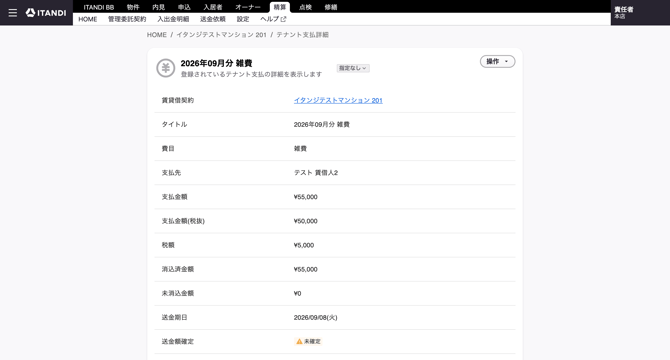
Task: Click the external link icon next to ヘルプ
Action: click(283, 19)
